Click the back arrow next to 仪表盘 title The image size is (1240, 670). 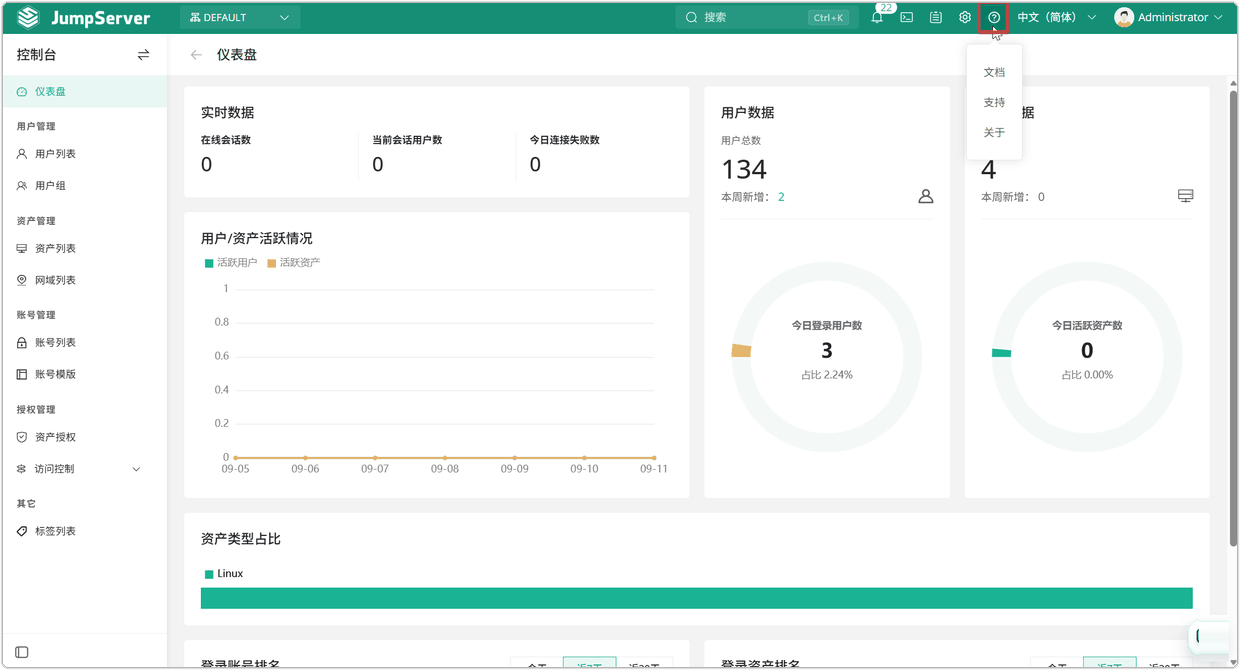pyautogui.click(x=196, y=55)
